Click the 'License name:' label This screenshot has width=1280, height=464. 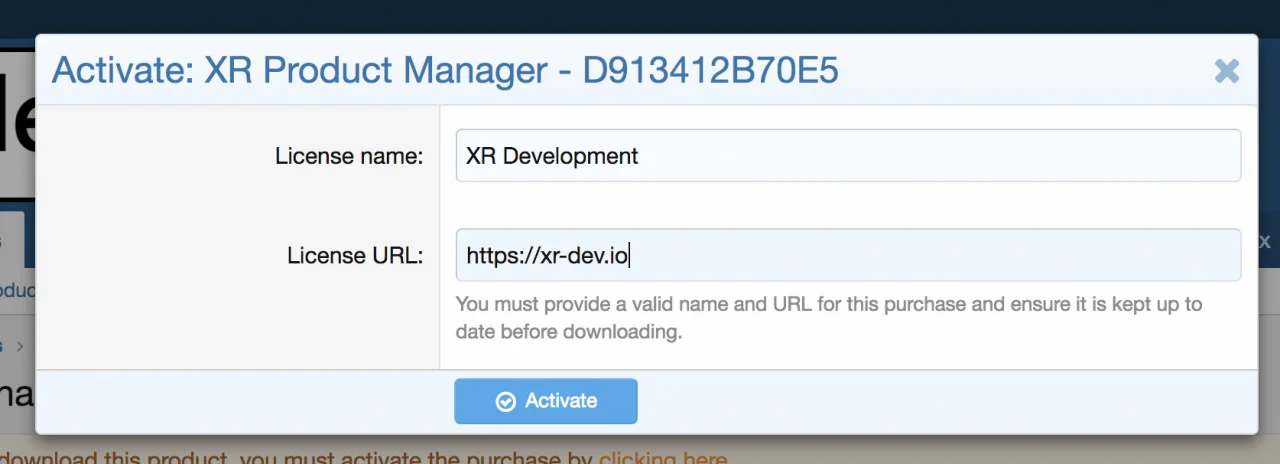pos(349,156)
